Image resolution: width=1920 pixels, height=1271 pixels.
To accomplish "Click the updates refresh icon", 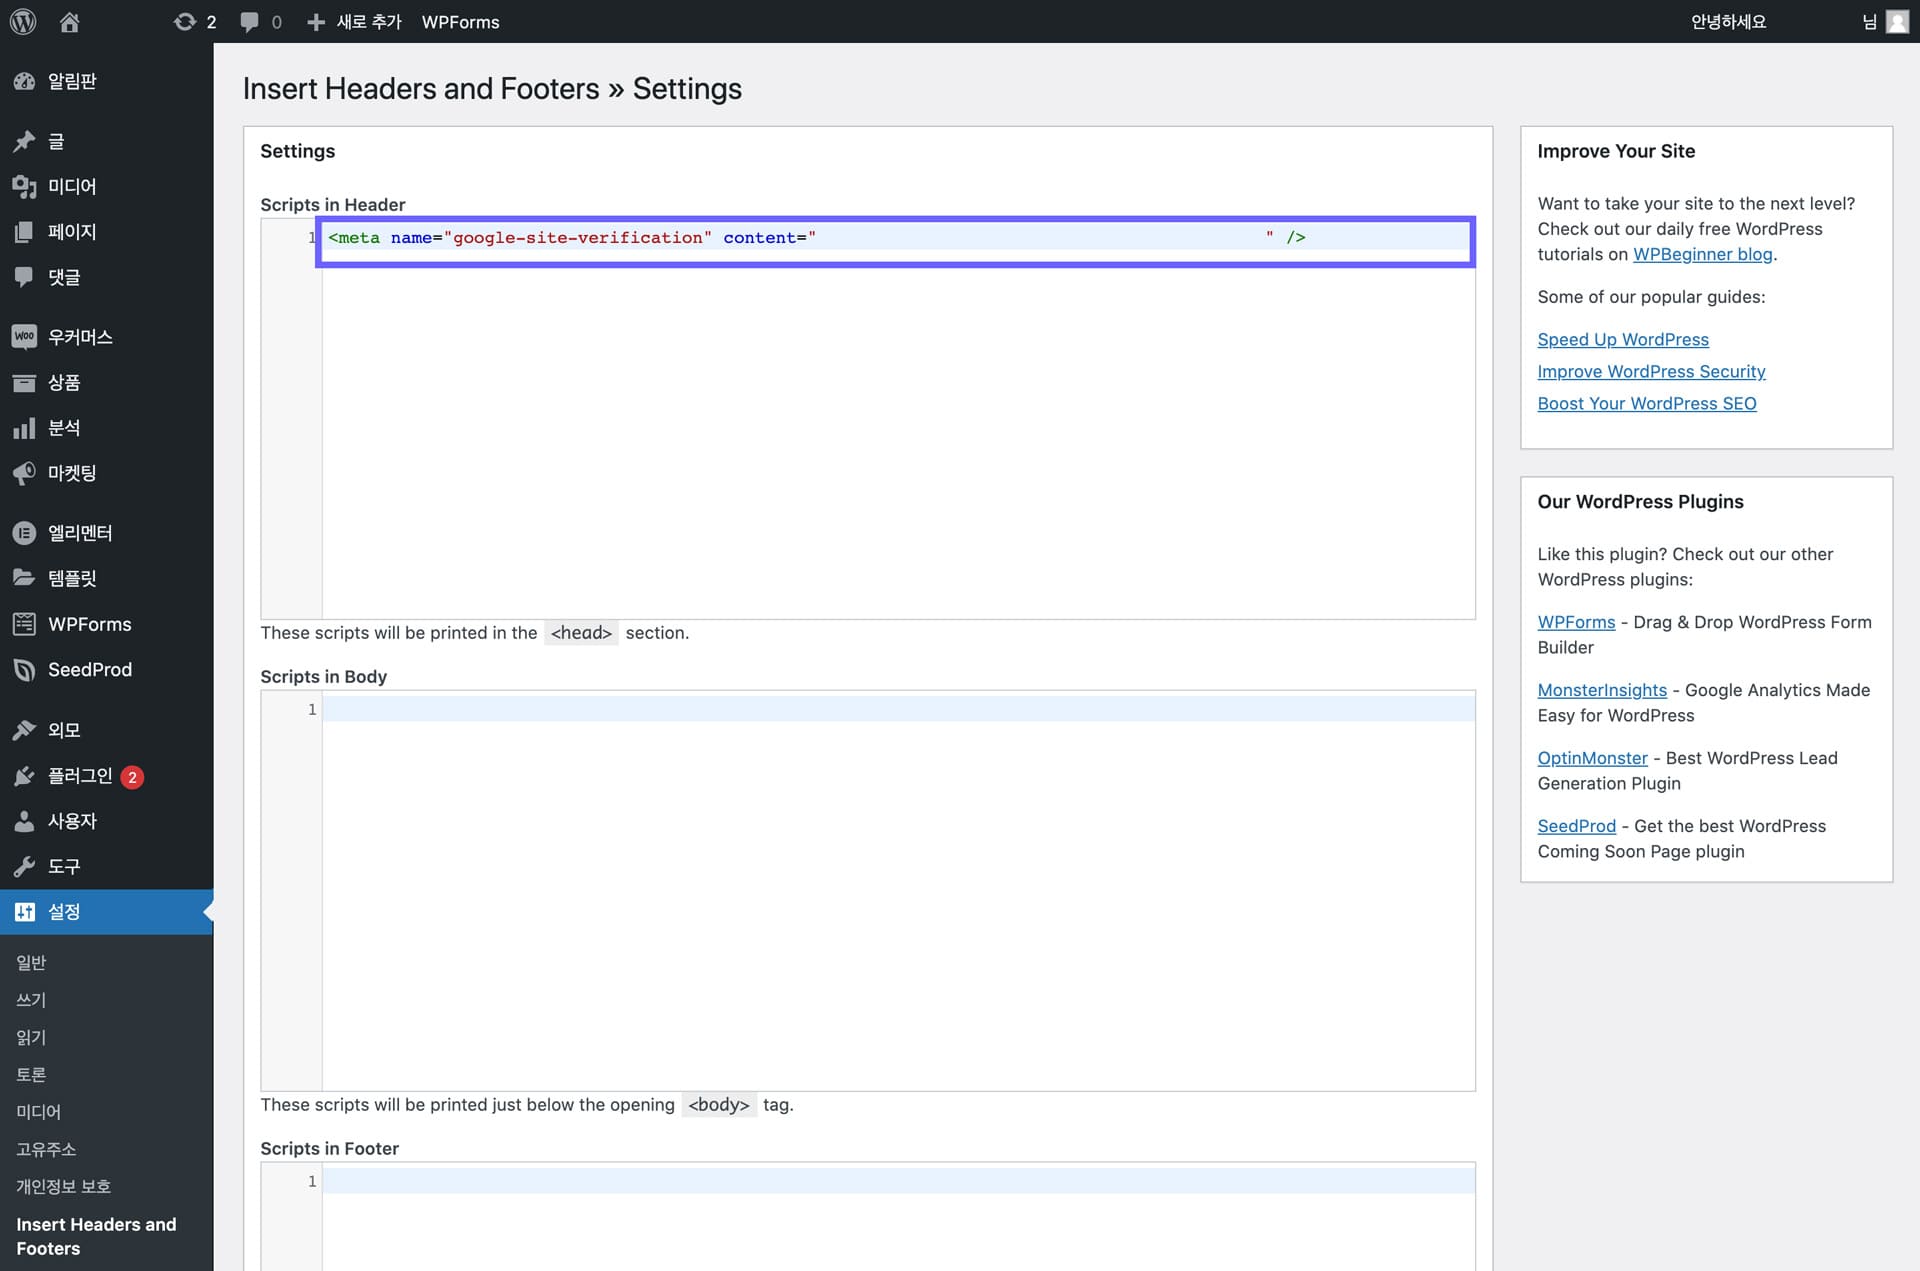I will pos(185,21).
